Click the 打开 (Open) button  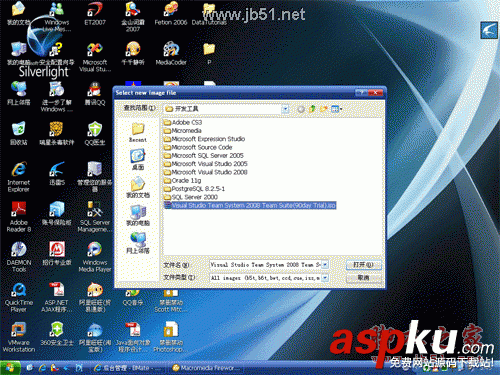point(363,265)
